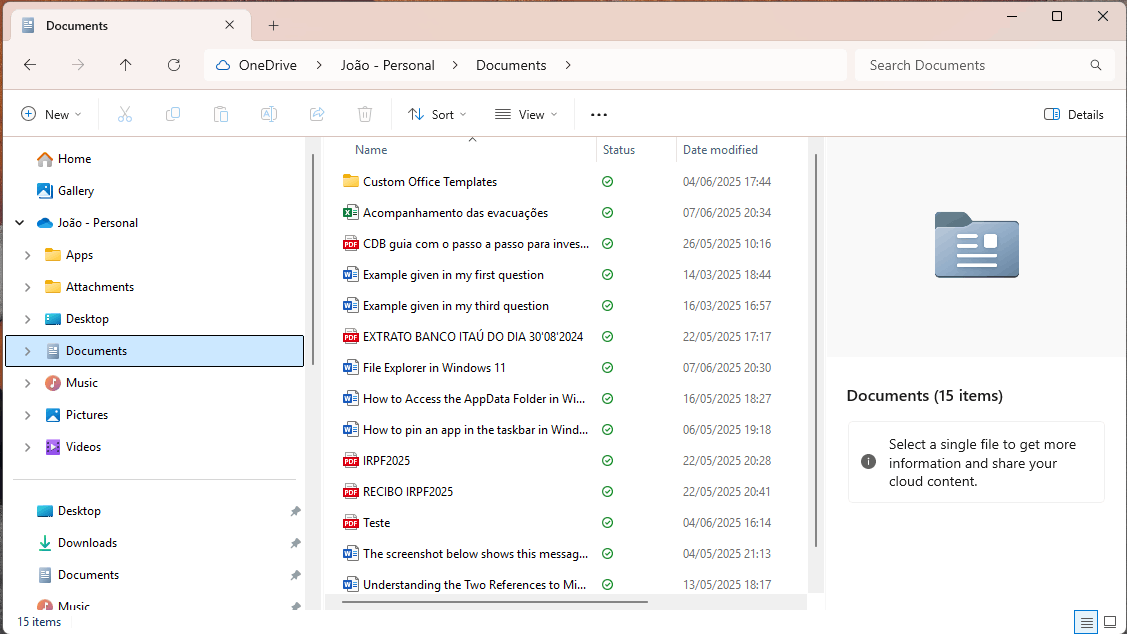Screen dimensions: 1127x634
Task: Refresh the Documents folder
Action: [174, 65]
